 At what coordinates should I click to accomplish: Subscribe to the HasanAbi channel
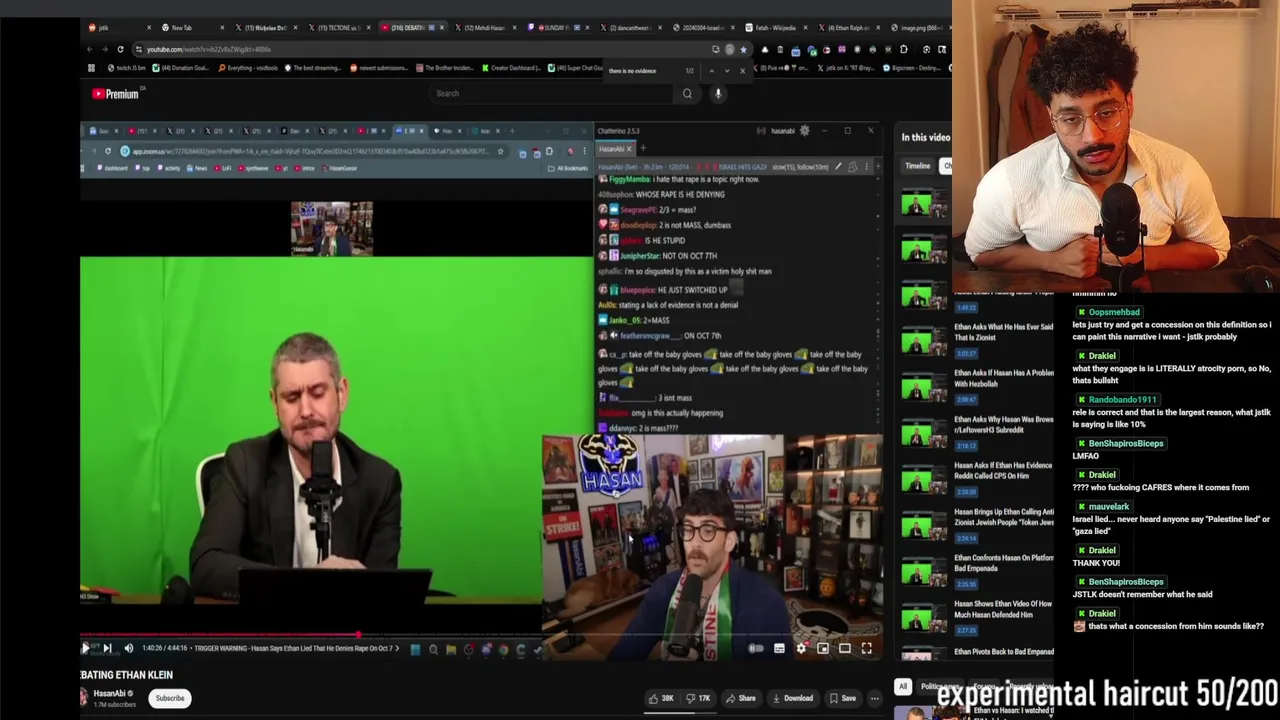pyautogui.click(x=170, y=698)
